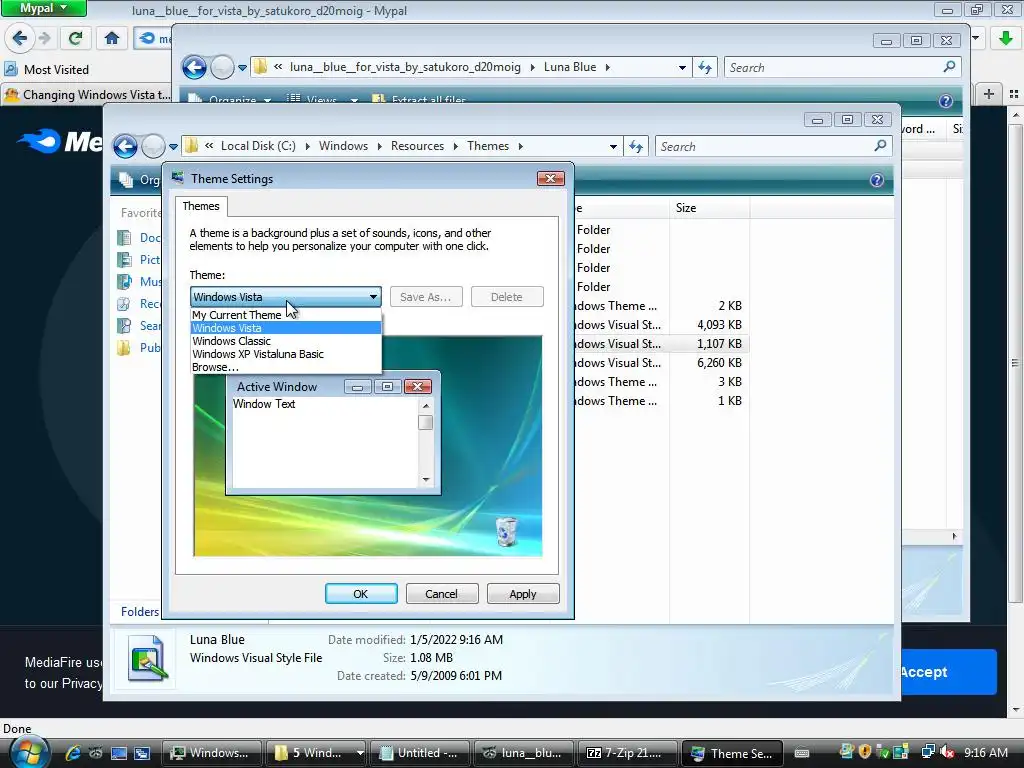The image size is (1024, 768).
Task: Click 'Local Disk (C:)' in the address bar
Action: click(x=258, y=146)
